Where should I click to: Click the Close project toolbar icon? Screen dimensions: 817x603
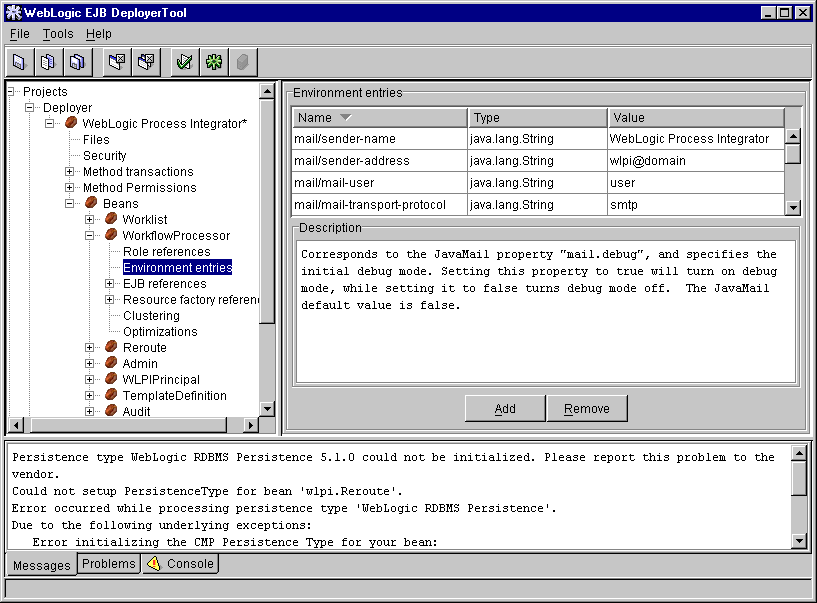tap(117, 62)
